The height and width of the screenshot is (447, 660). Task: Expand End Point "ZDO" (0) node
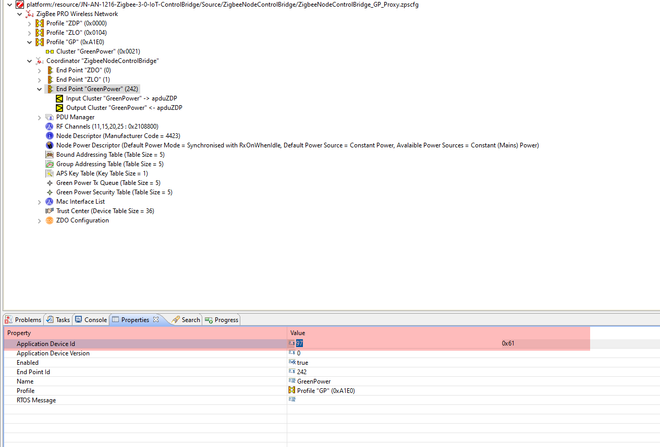pyautogui.click(x=40, y=70)
